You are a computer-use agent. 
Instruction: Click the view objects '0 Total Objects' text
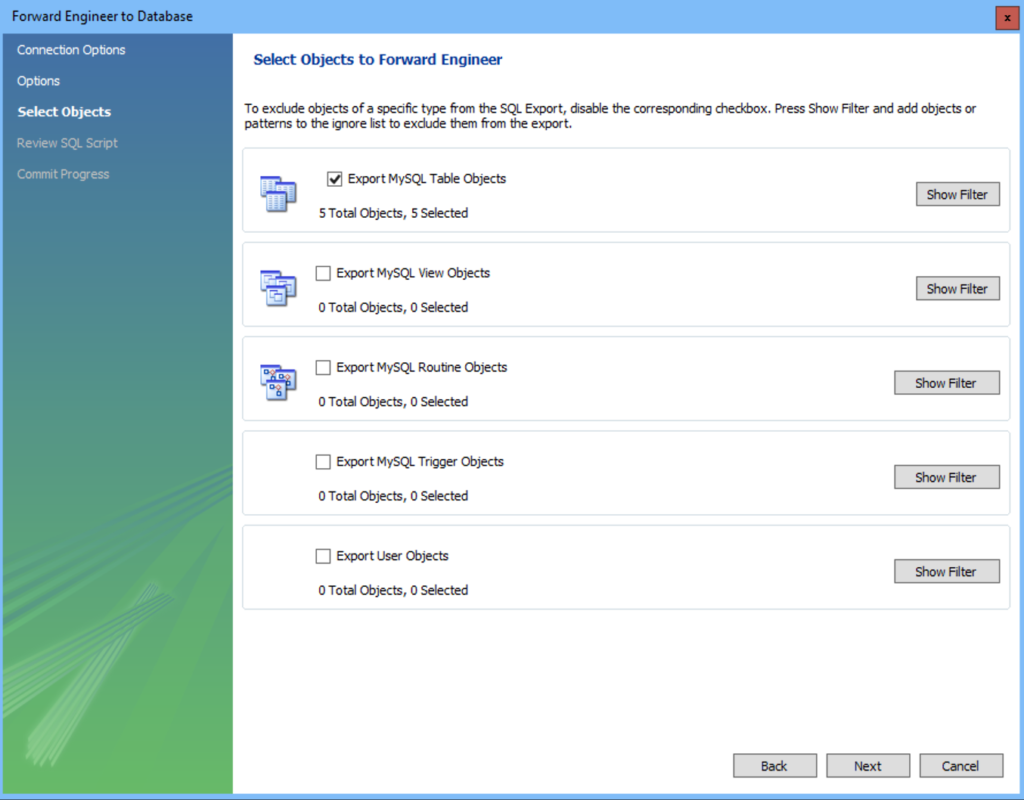[x=393, y=307]
